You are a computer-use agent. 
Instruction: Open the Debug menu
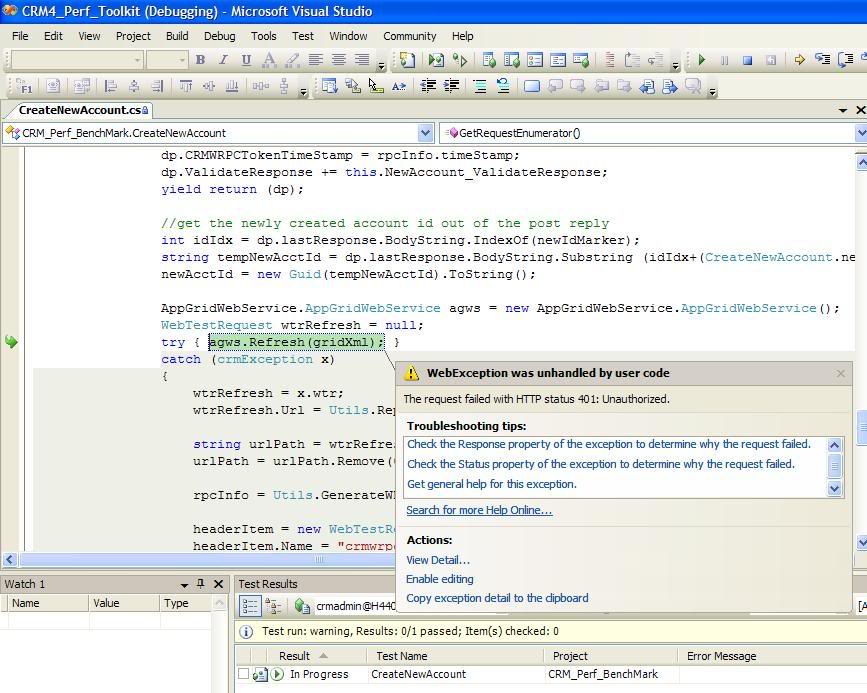(220, 36)
